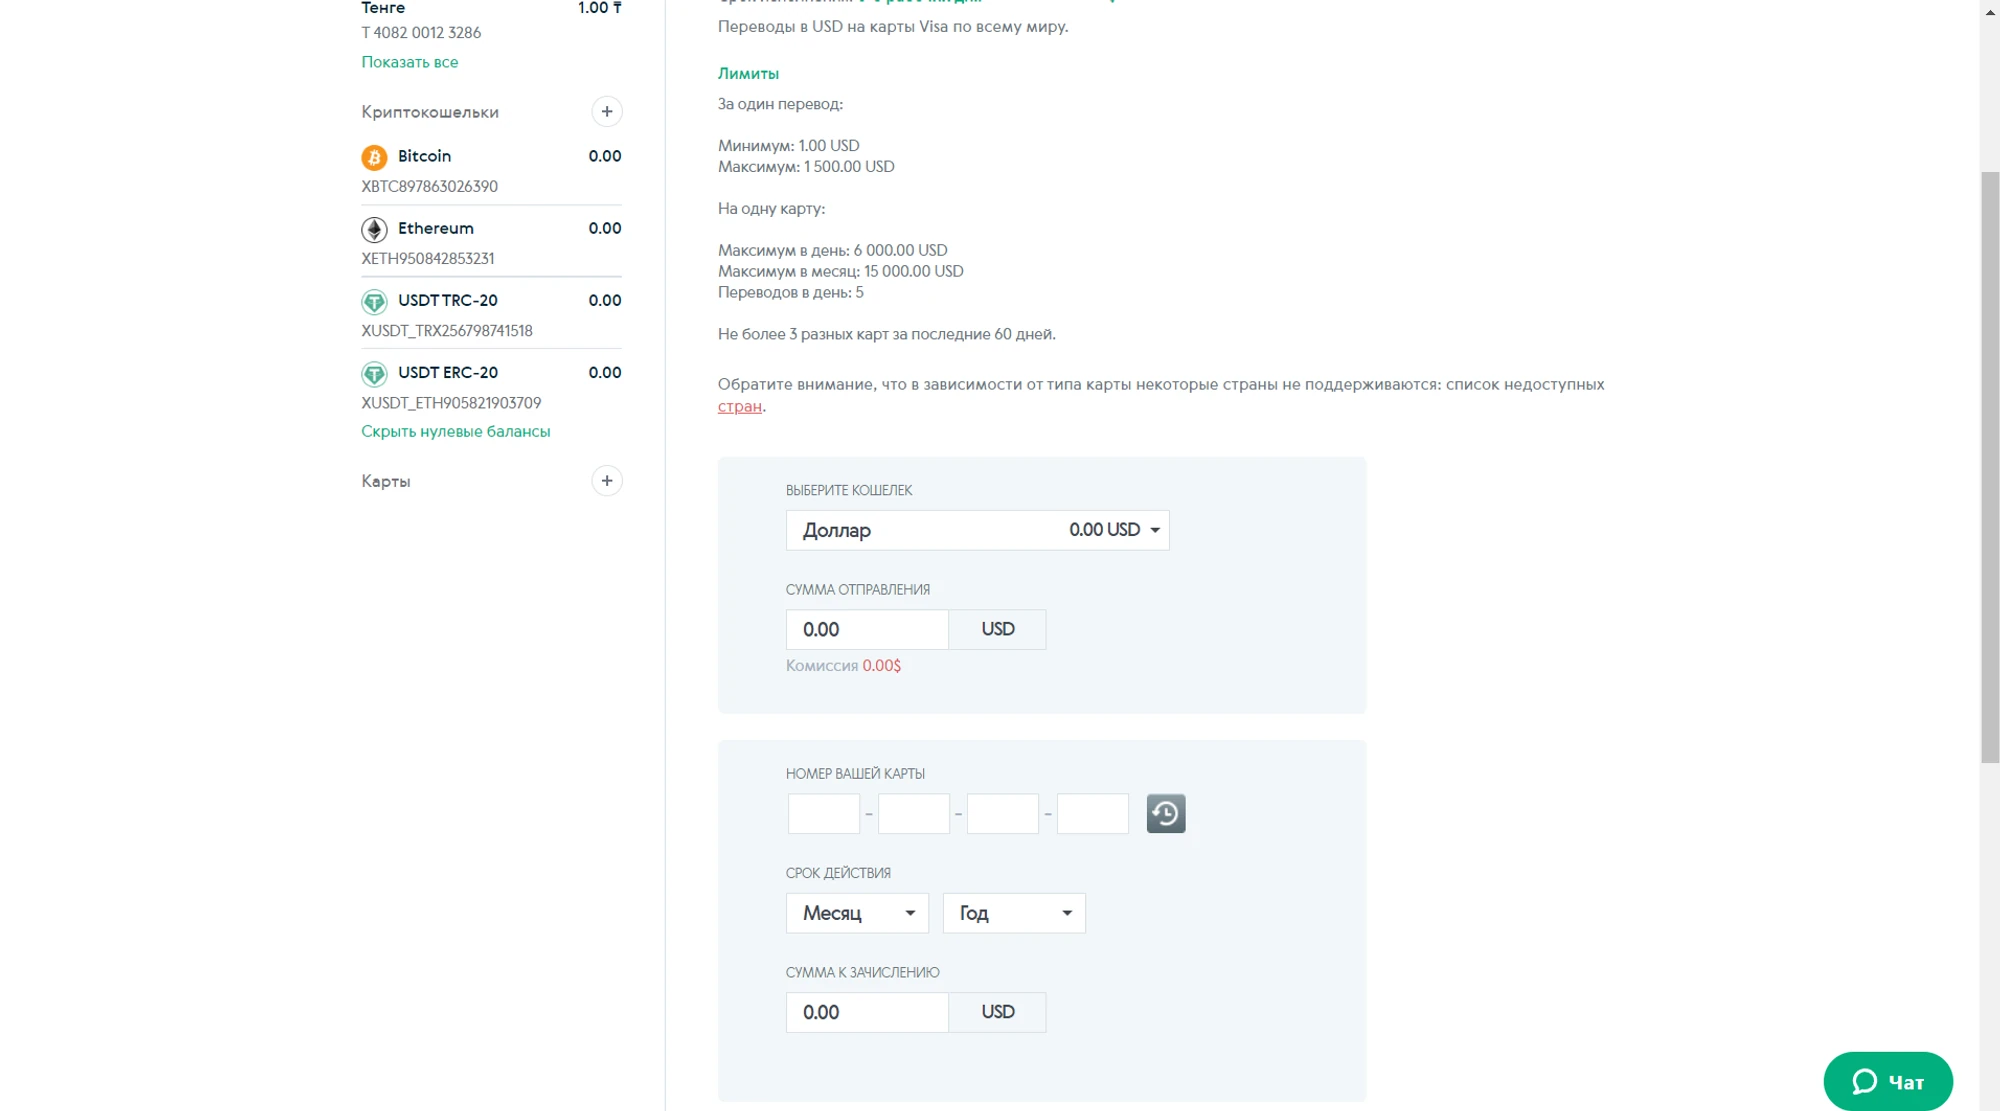Open saved cards history icon
2000x1111 pixels.
tap(1165, 813)
